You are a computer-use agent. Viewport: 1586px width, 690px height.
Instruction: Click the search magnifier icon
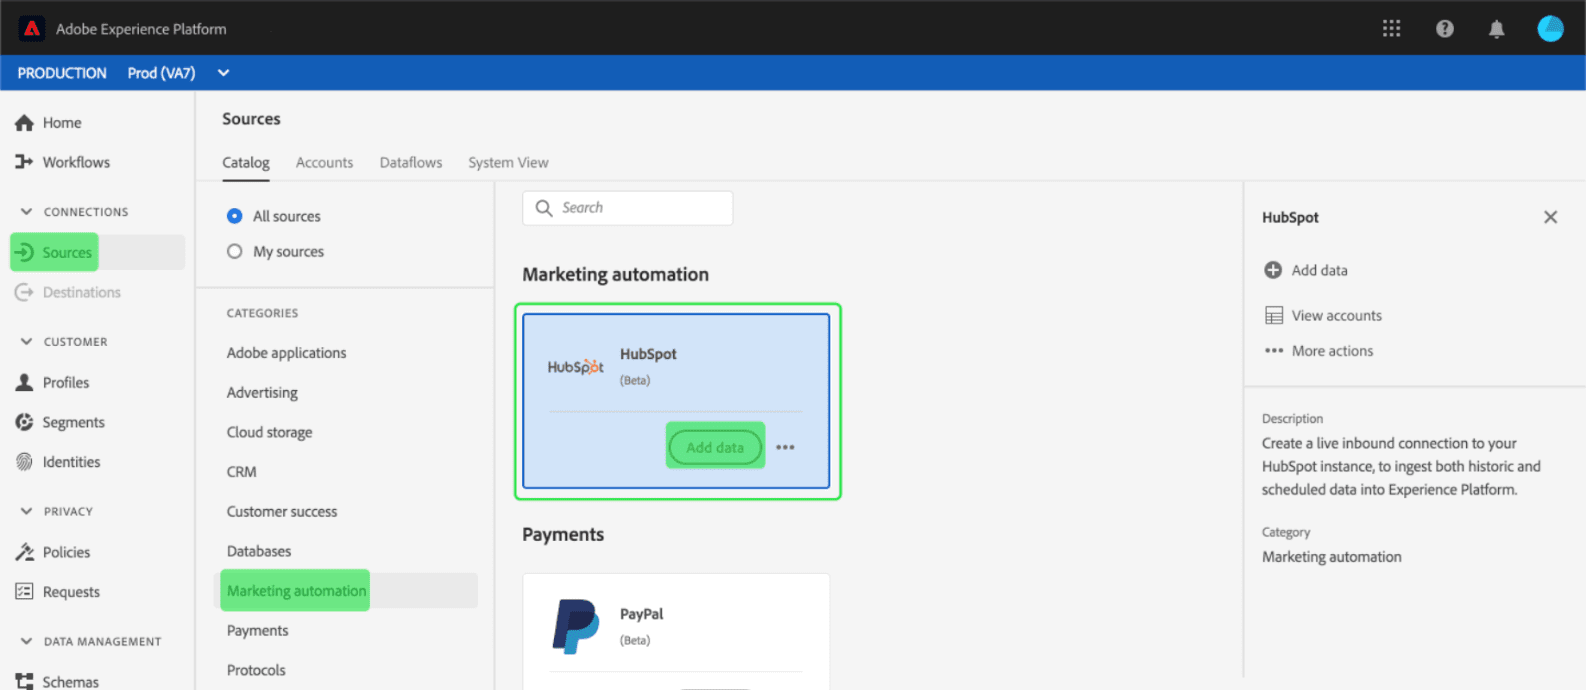click(544, 208)
